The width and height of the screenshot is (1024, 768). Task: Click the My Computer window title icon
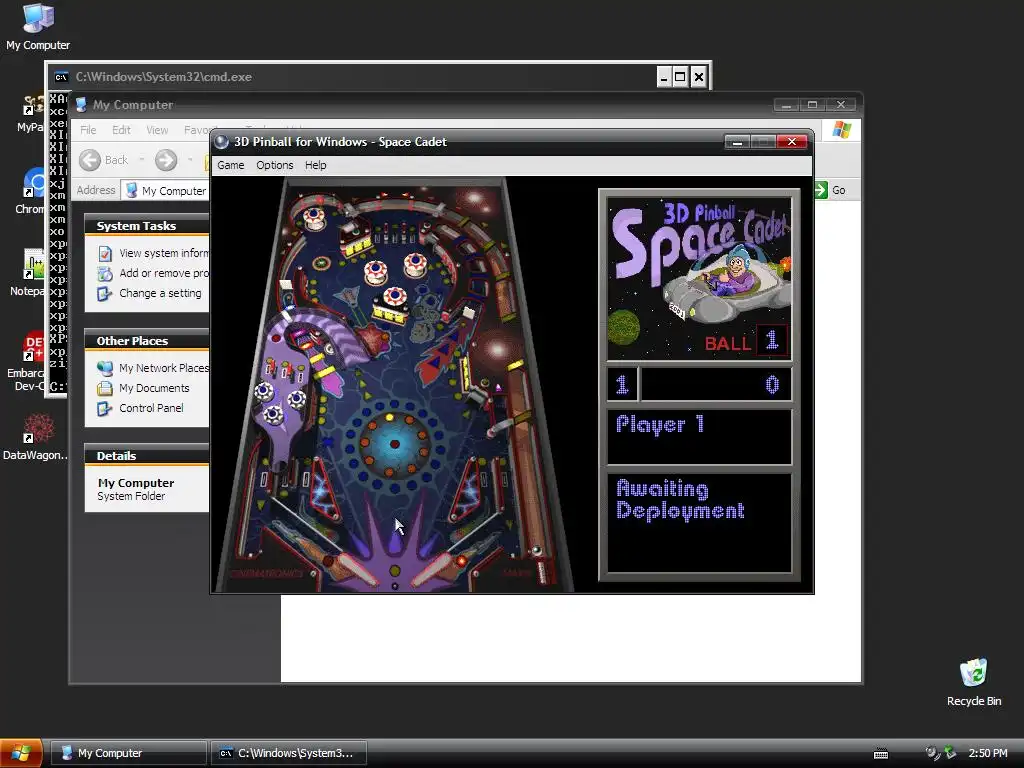pos(81,104)
